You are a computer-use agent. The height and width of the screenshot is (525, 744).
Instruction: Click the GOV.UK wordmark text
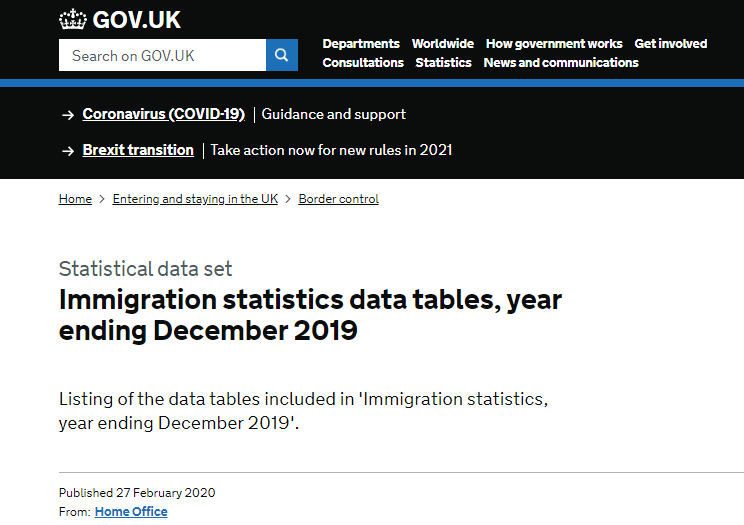click(x=137, y=20)
